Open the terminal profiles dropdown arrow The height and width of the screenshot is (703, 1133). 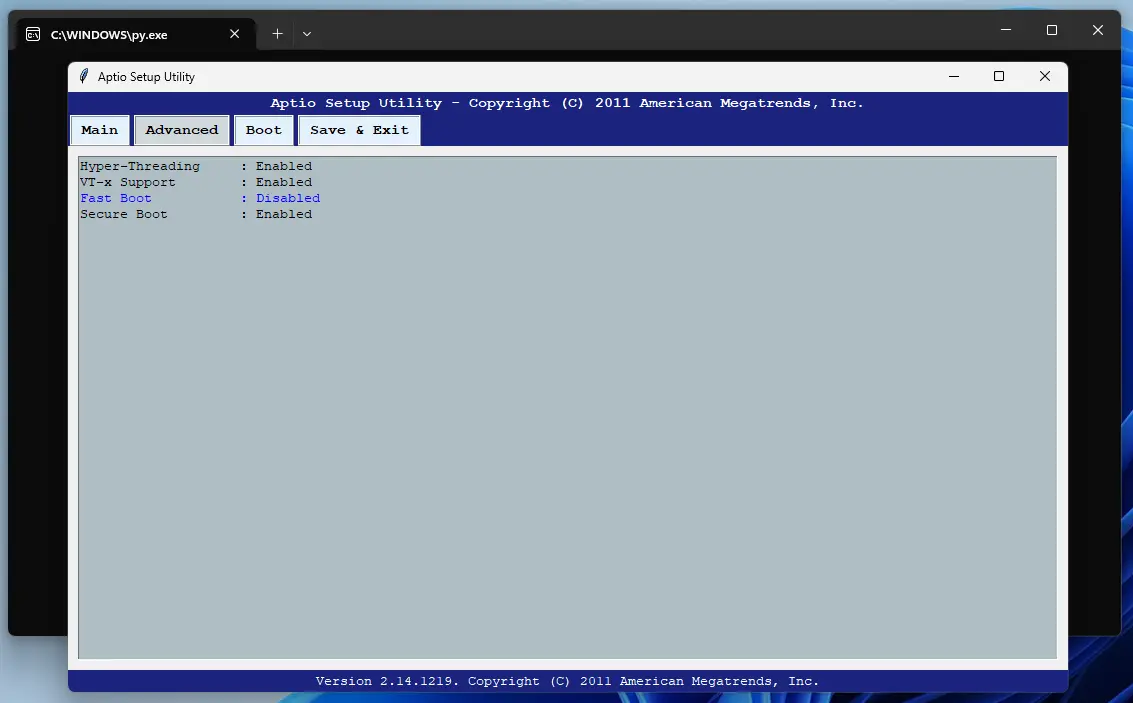point(307,34)
